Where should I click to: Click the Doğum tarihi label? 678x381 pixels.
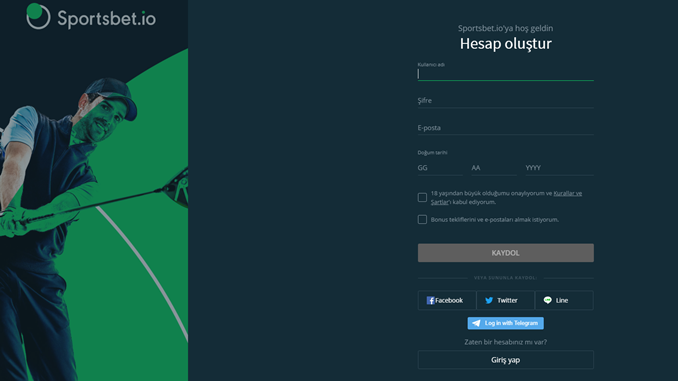432,153
